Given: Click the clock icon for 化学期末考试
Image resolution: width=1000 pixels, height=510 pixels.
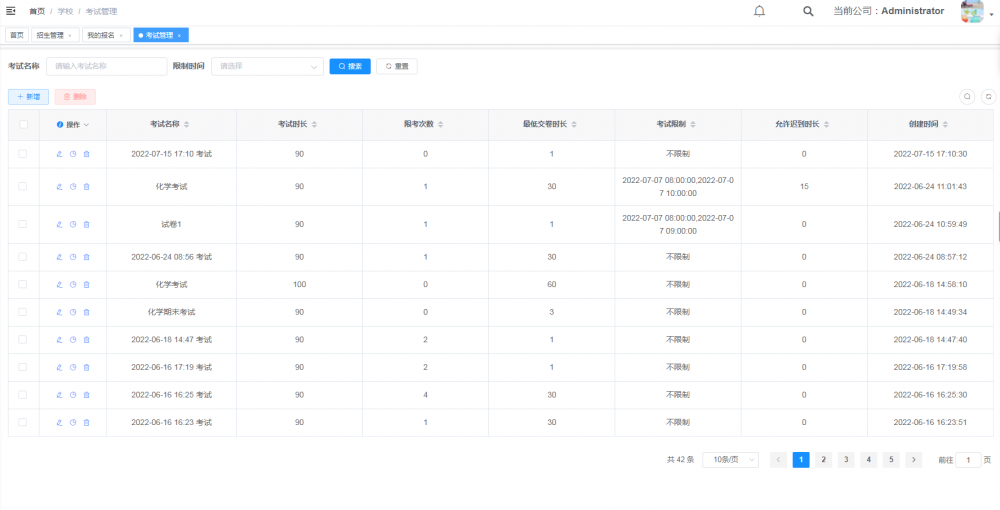Looking at the screenshot, I should point(73,312).
